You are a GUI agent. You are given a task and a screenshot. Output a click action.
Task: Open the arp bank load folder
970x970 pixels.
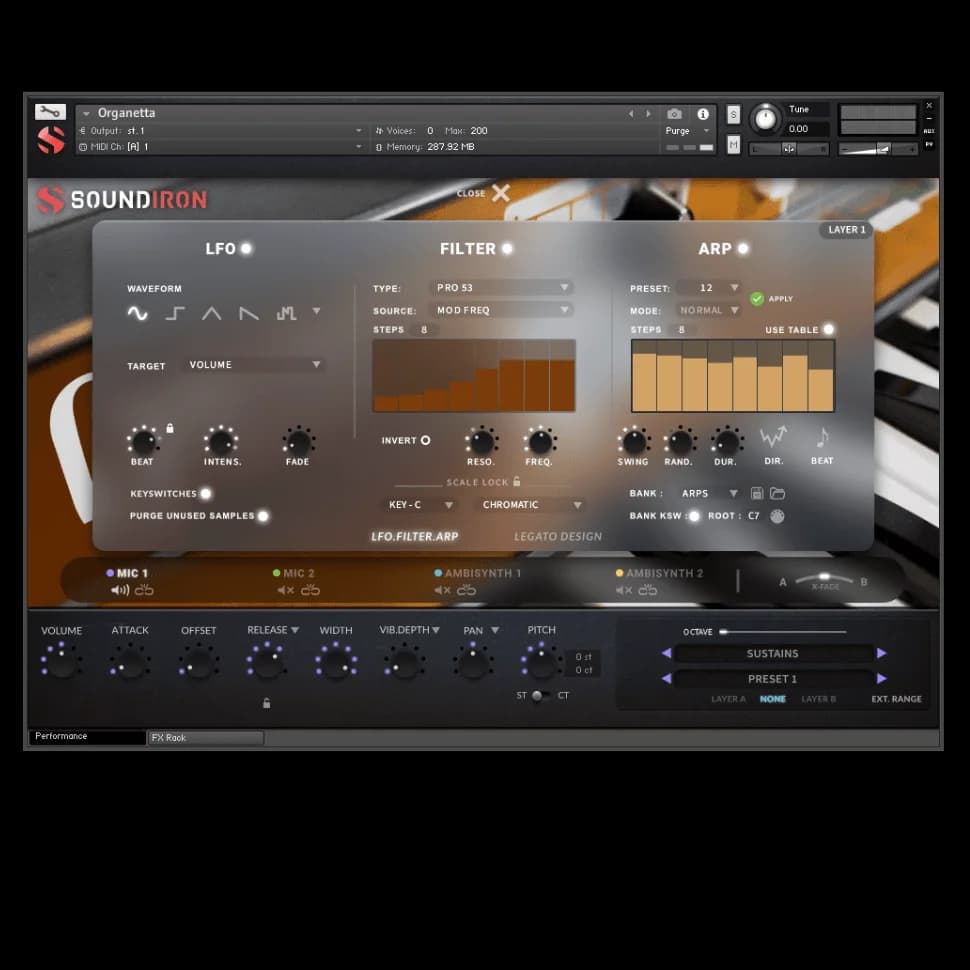[777, 493]
